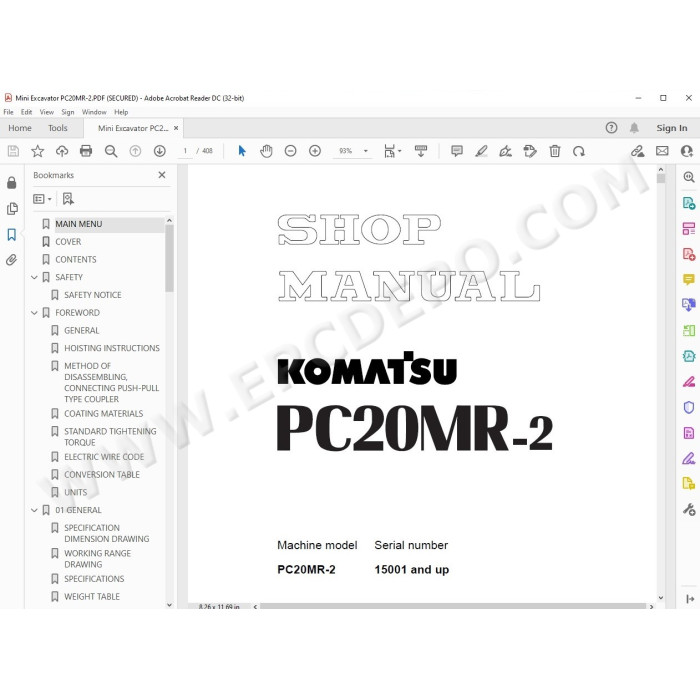This screenshot has height=700, width=700.
Task: Click the page number input field
Action: coord(185,151)
